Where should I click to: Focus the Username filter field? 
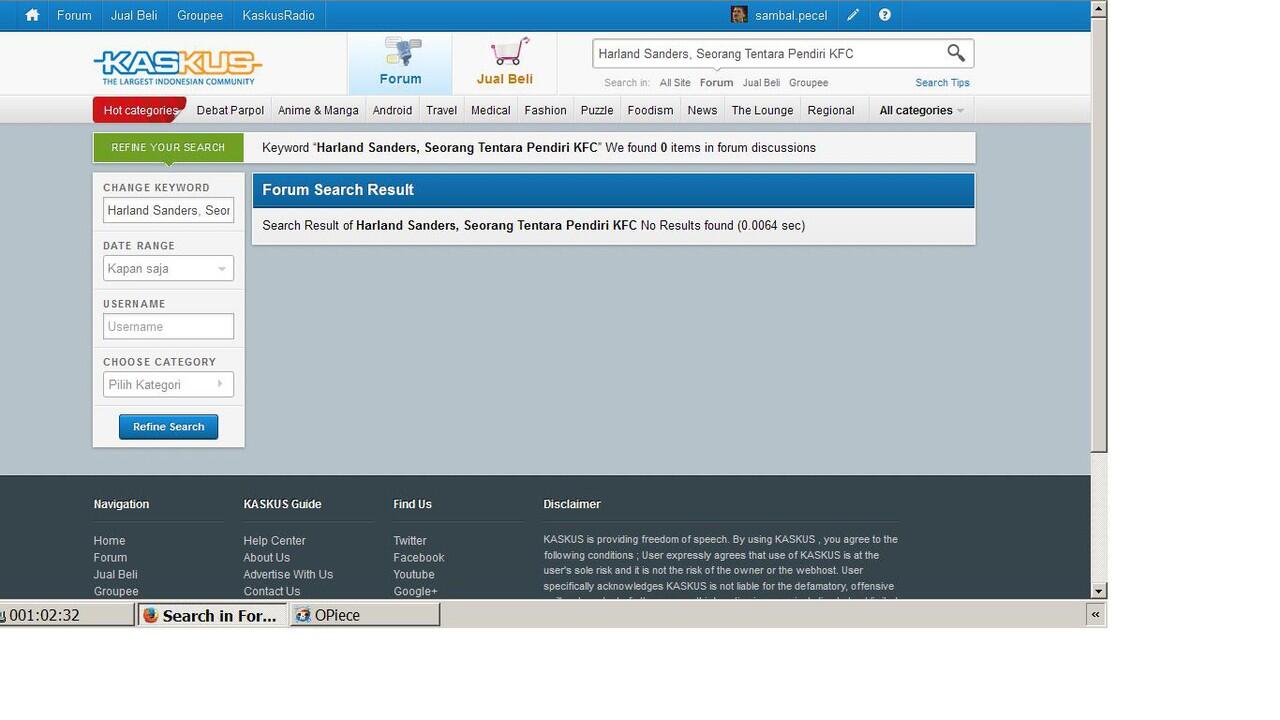point(168,326)
